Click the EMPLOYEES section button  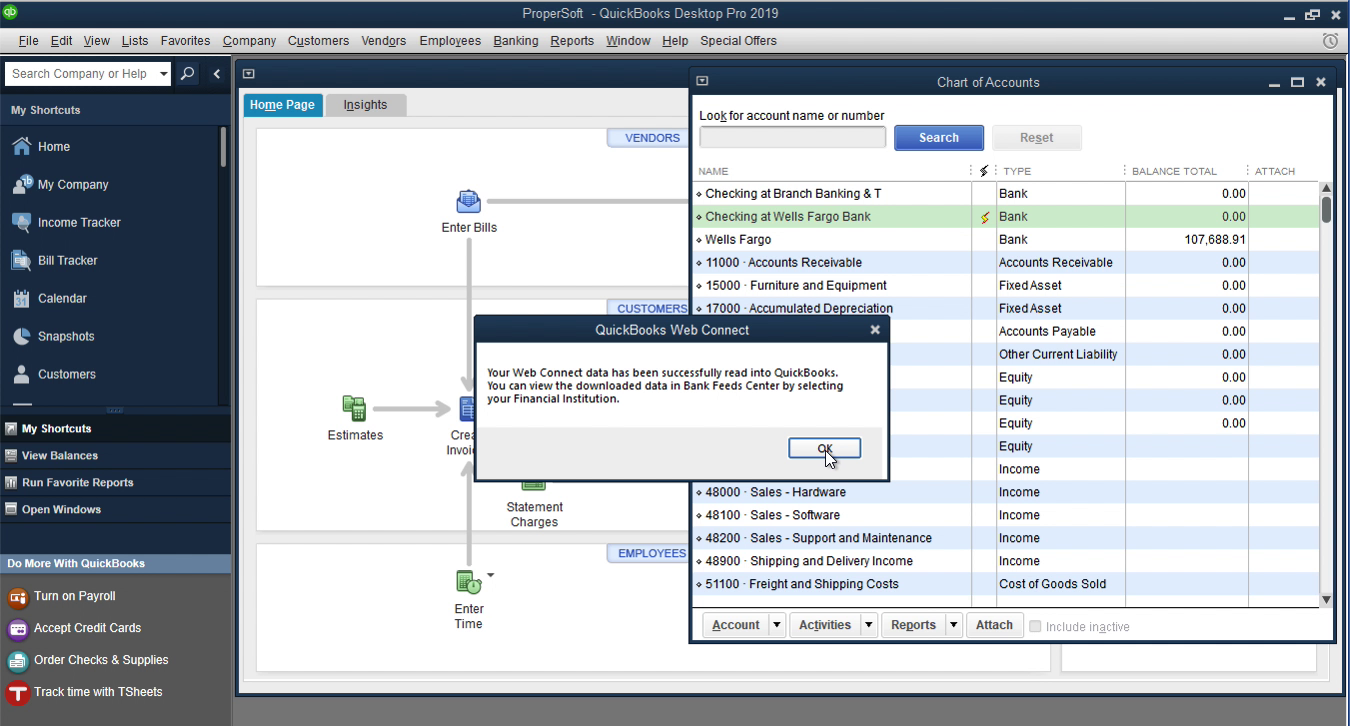coord(648,553)
